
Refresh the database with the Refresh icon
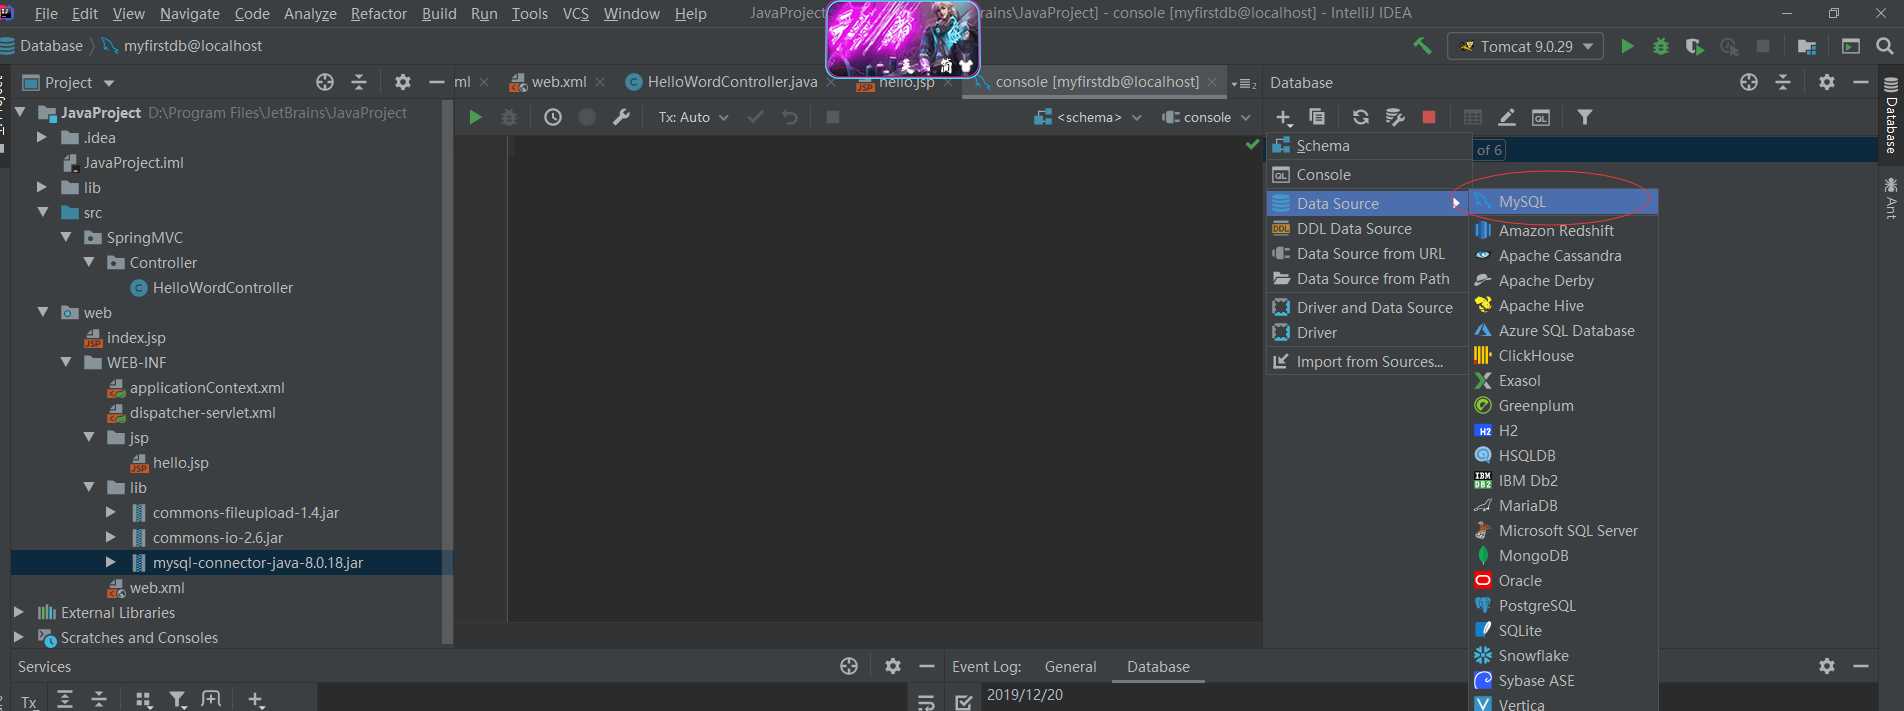click(1361, 117)
